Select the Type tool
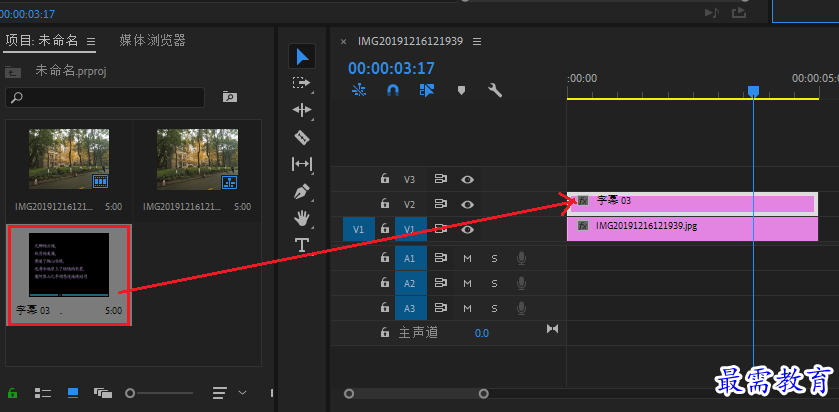The width and height of the screenshot is (839, 412). coord(302,246)
